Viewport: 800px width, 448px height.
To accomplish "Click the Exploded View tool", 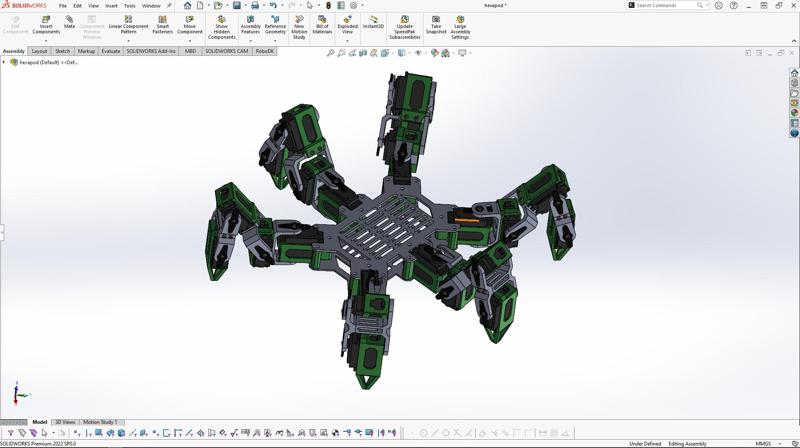I will coord(347,26).
